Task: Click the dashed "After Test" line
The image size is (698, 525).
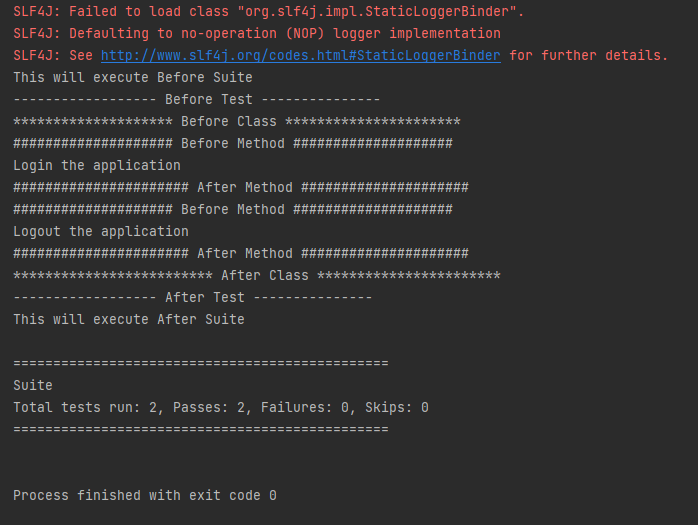Action: pos(192,298)
